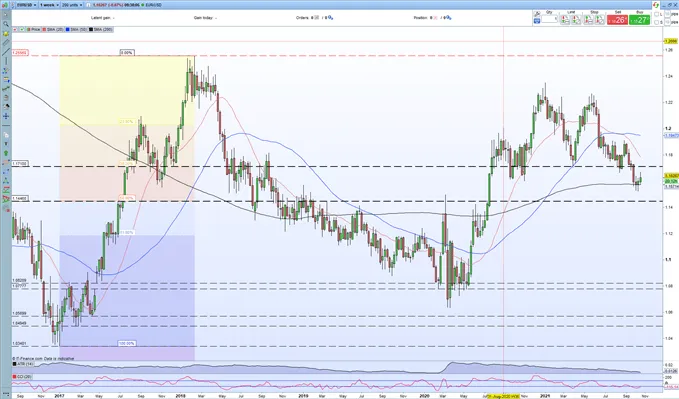
Task: Open gears icon next to Position count
Action: [449, 18]
